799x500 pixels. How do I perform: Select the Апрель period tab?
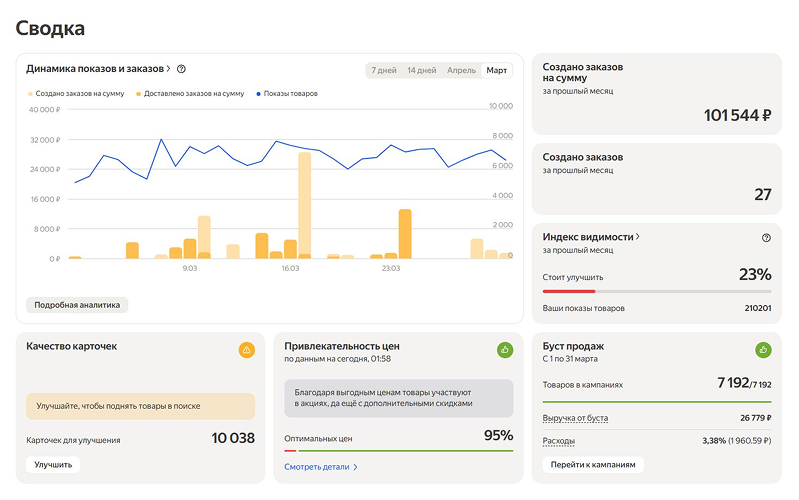461,70
